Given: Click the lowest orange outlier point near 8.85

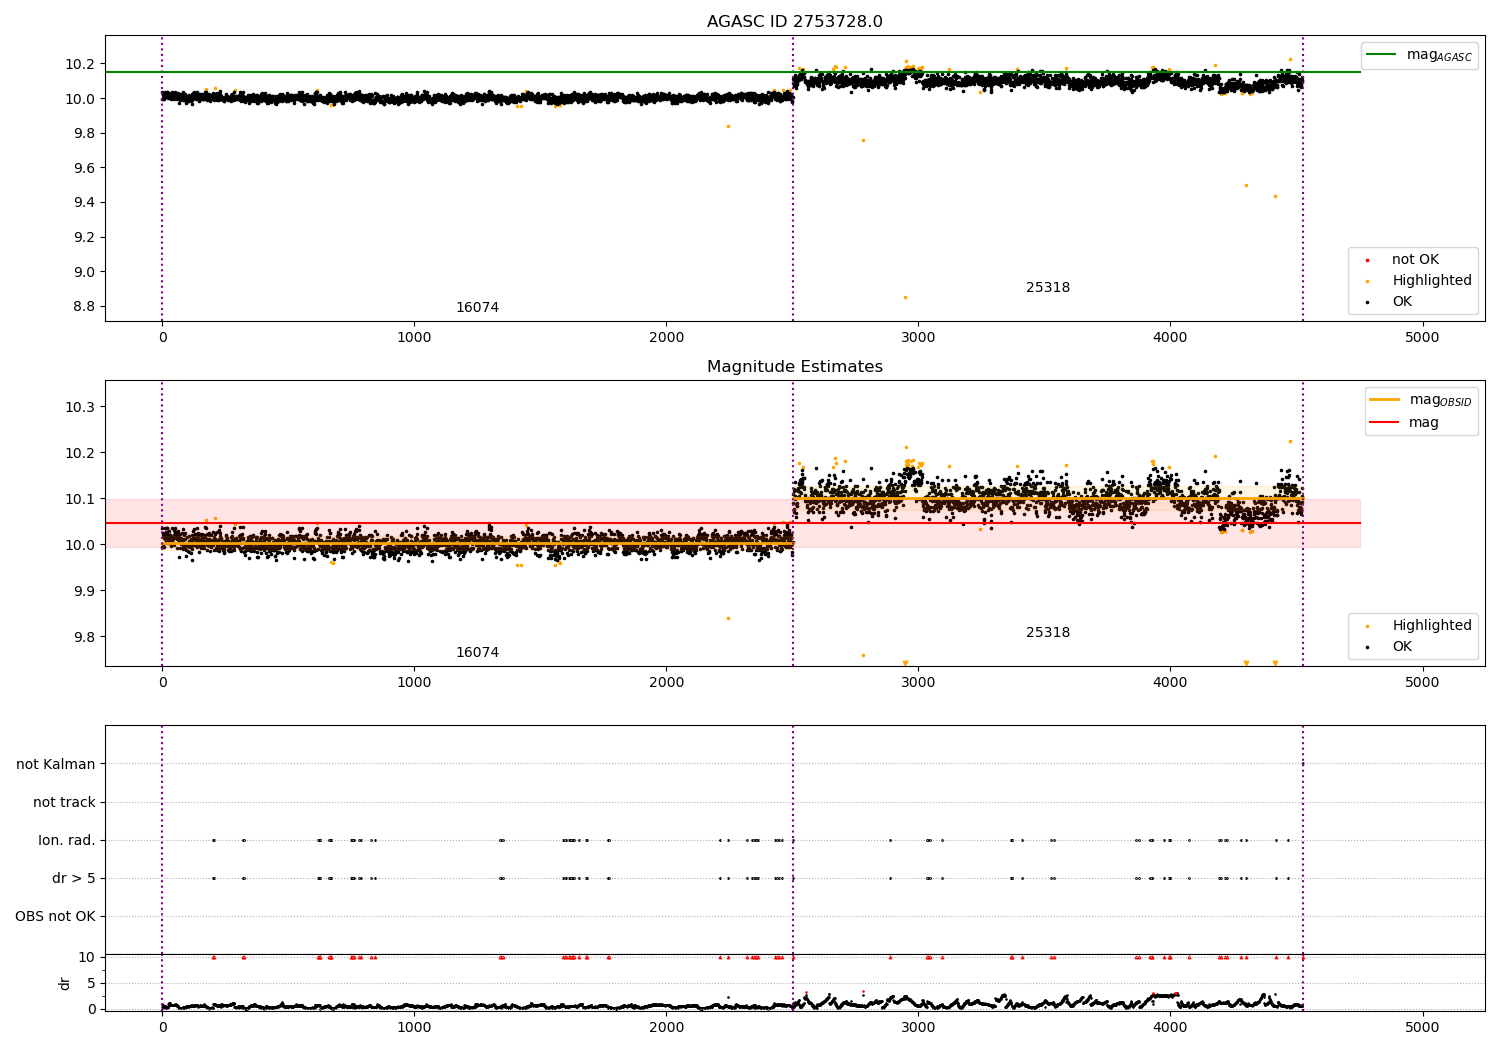Looking at the screenshot, I should pyautogui.click(x=905, y=297).
